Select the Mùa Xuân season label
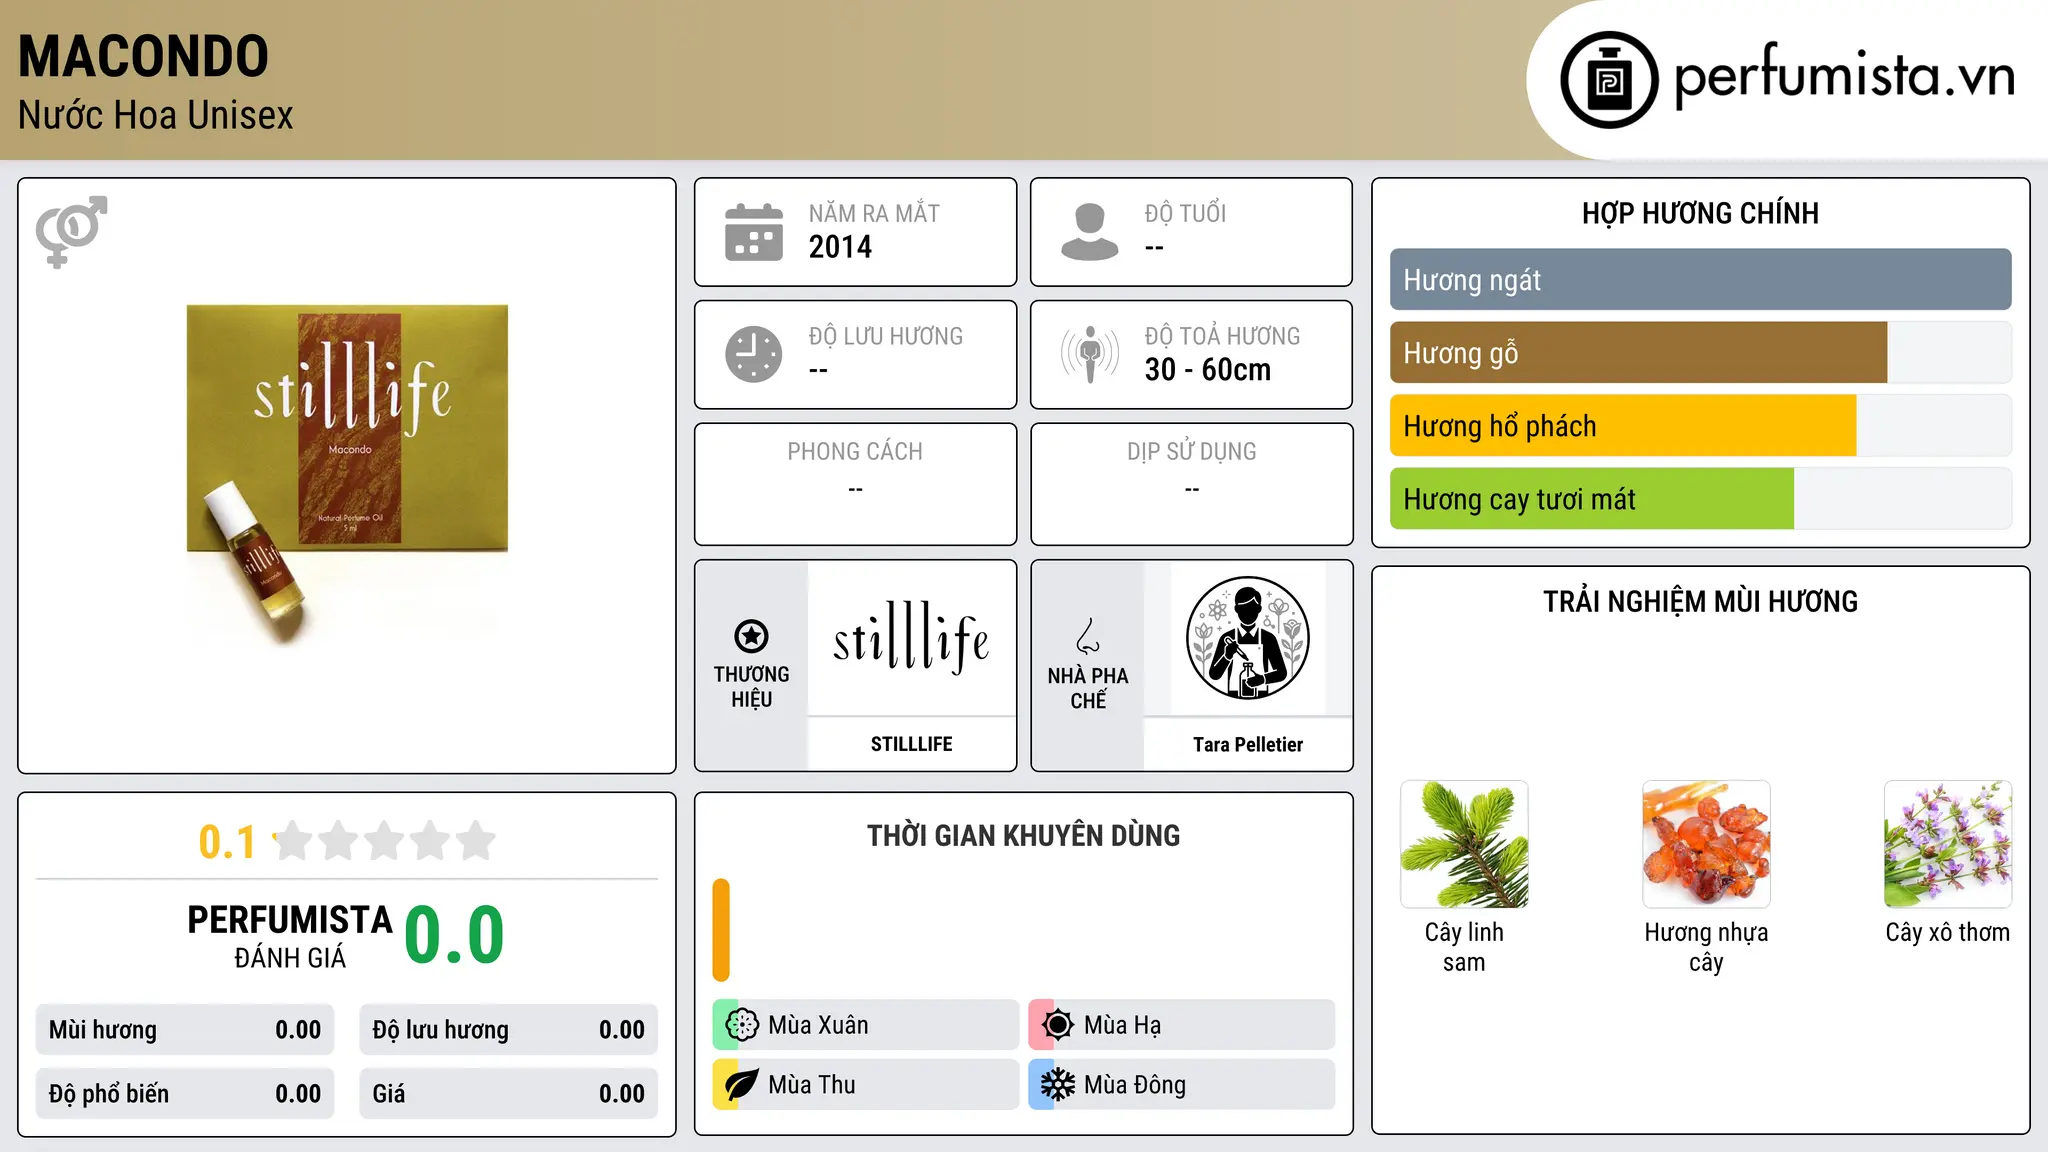The height and width of the screenshot is (1152, 2048). (818, 1025)
